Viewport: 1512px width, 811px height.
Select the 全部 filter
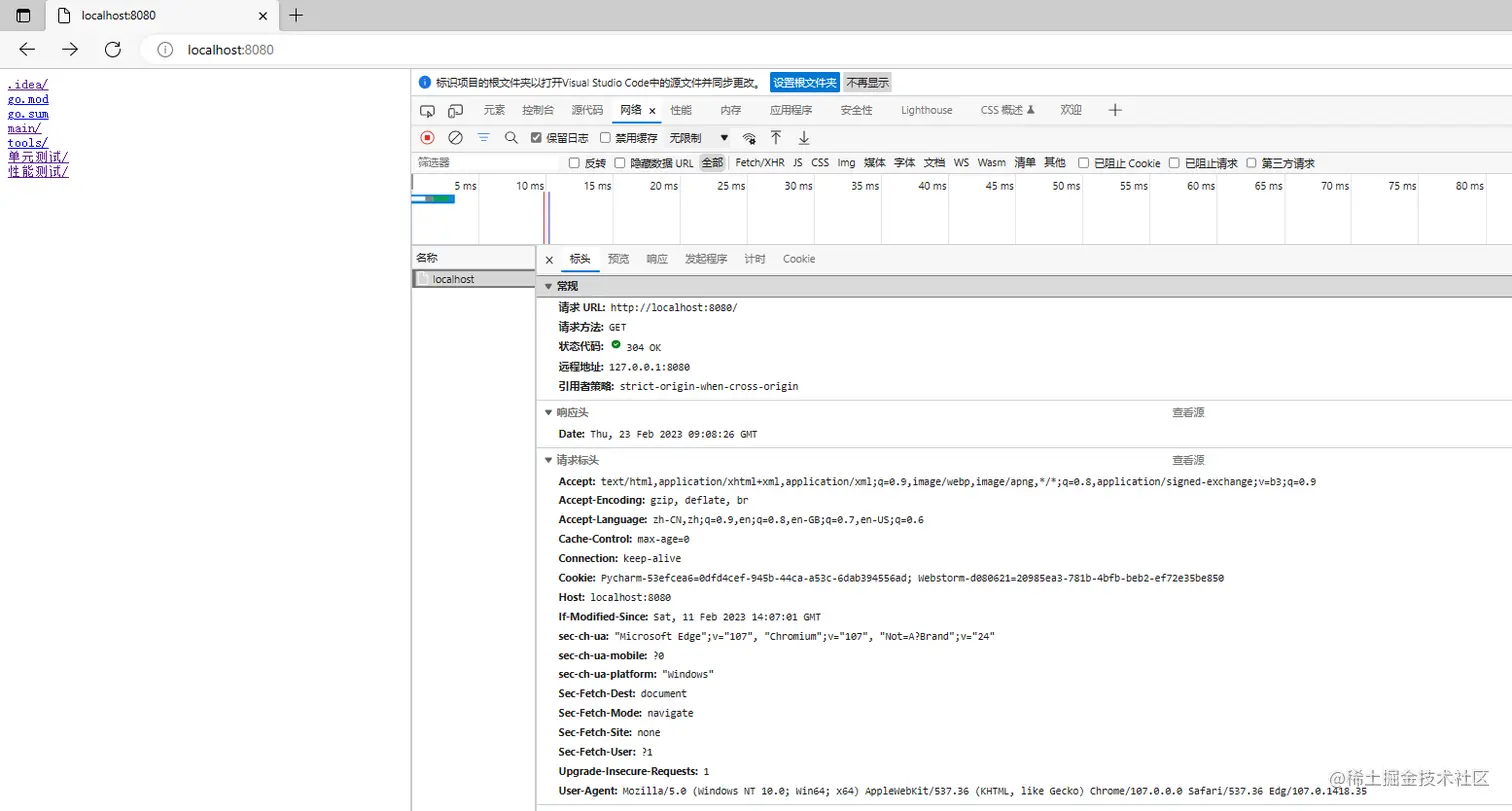coord(712,163)
